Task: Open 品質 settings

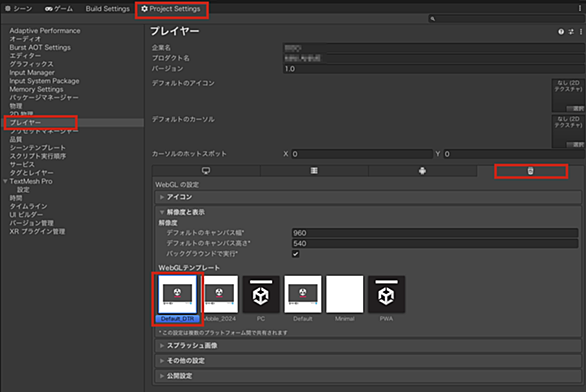Action: (16, 139)
